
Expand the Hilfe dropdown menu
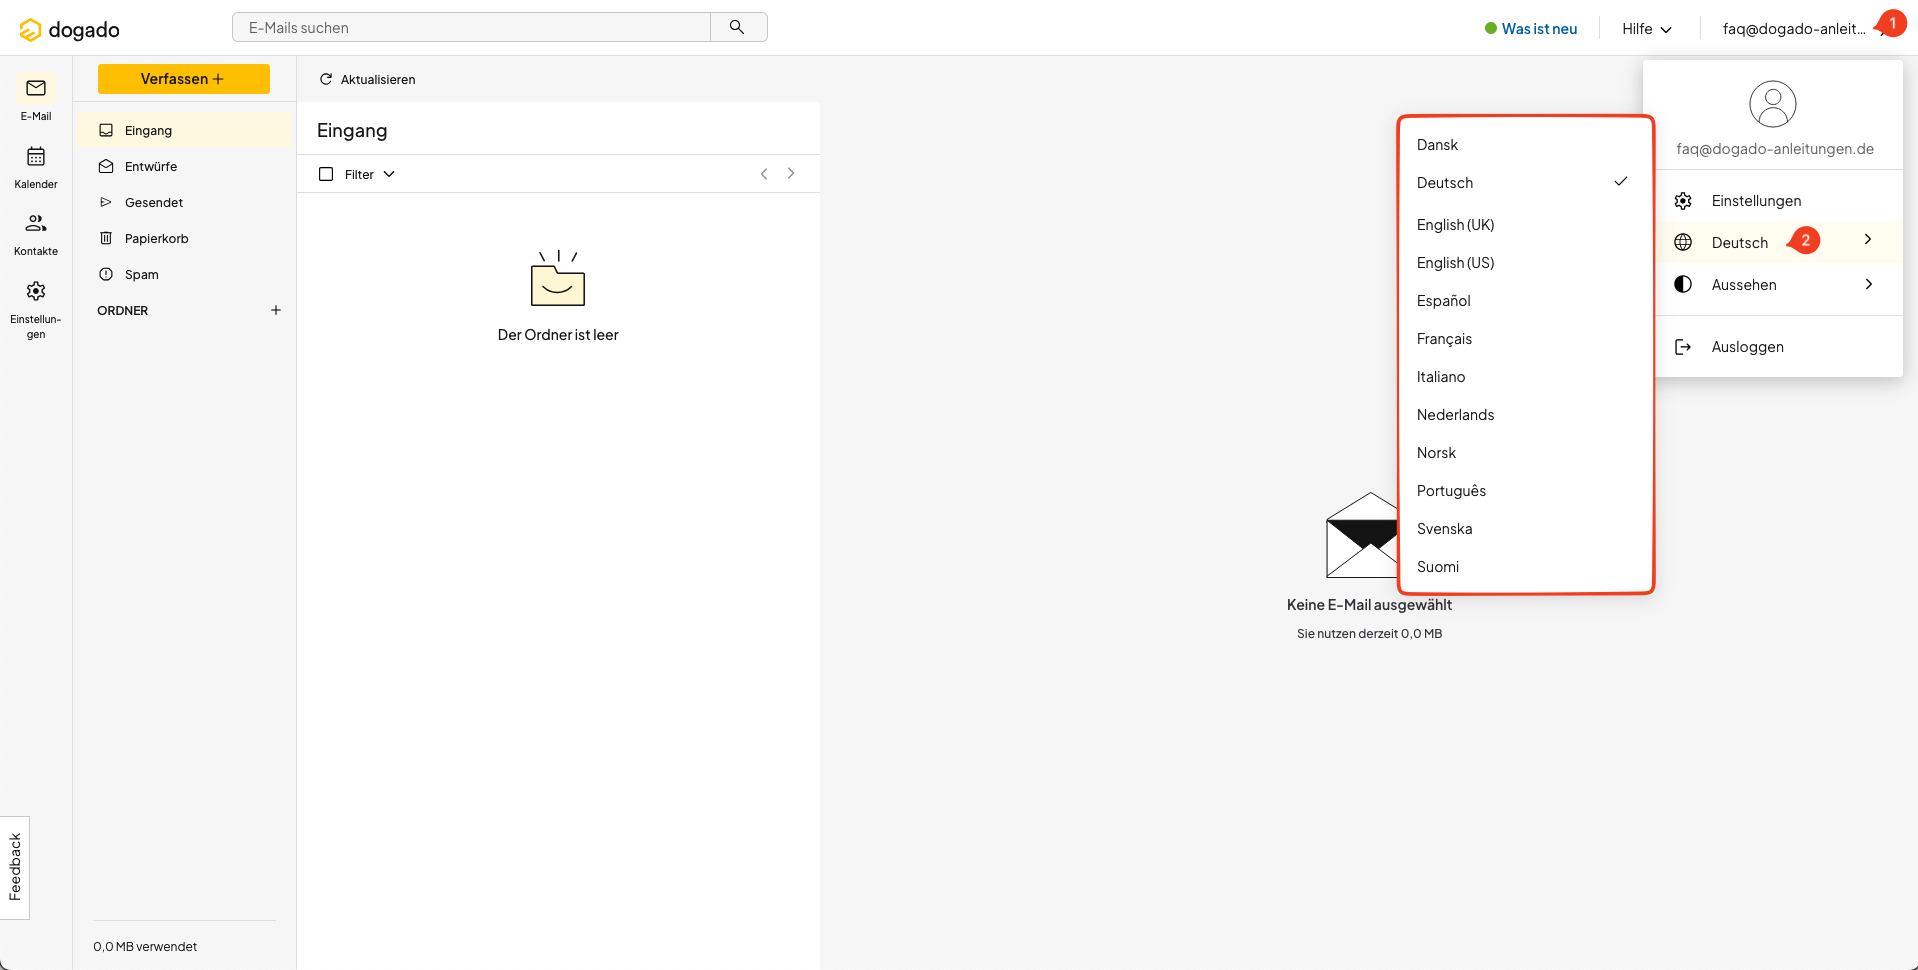(x=1647, y=29)
